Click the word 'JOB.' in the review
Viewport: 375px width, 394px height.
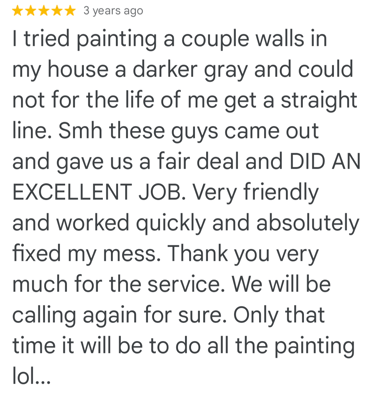pos(161,192)
